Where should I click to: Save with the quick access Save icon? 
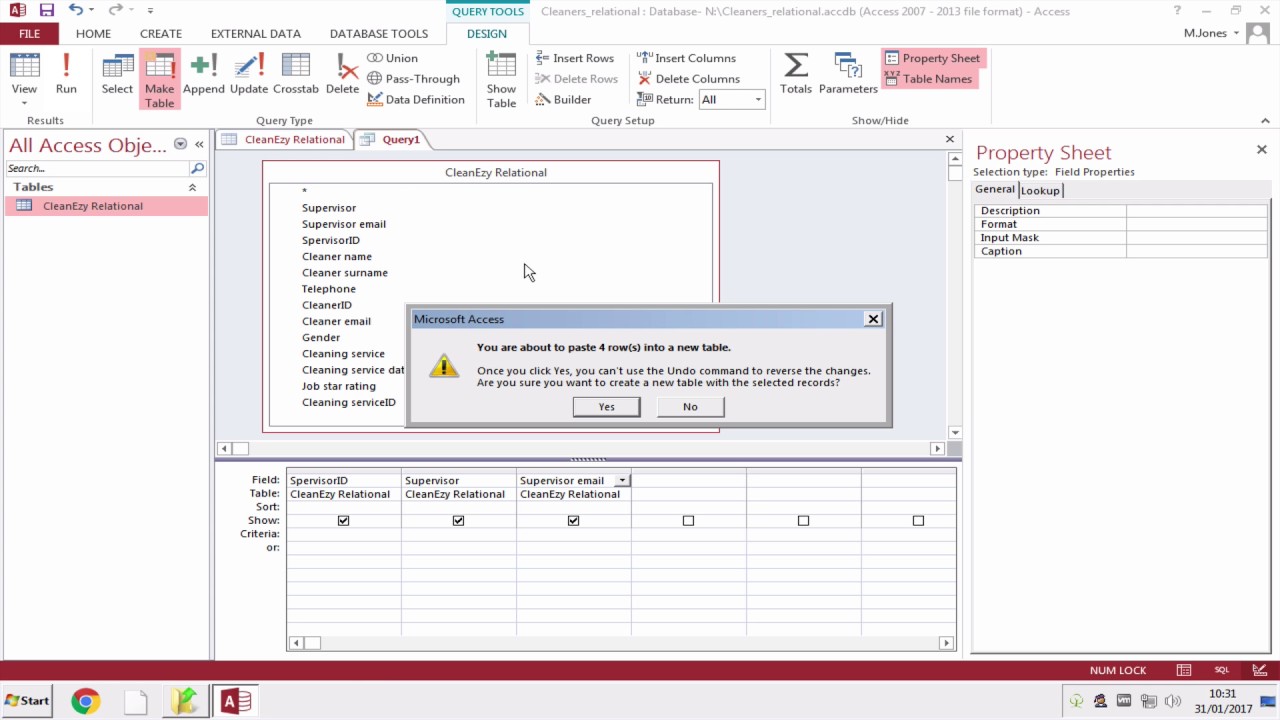47,11
